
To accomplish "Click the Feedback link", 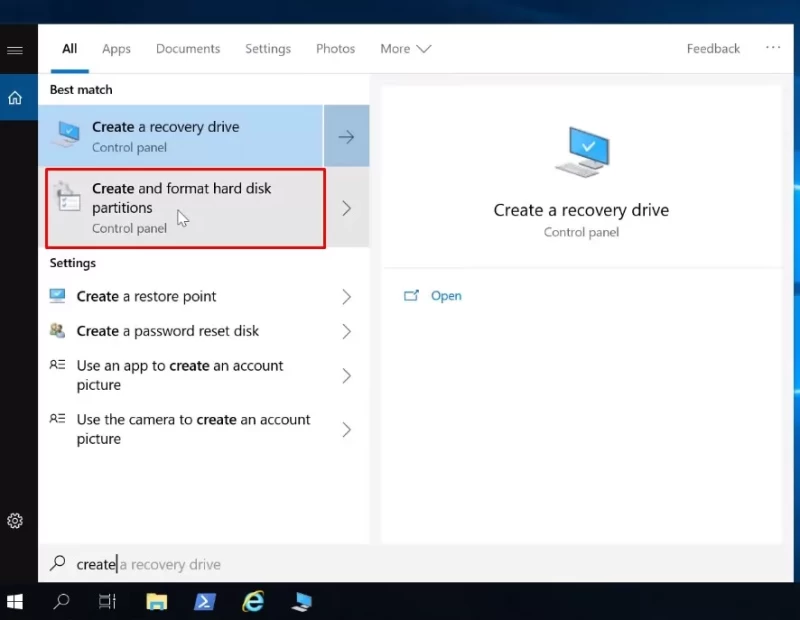I will coord(713,49).
